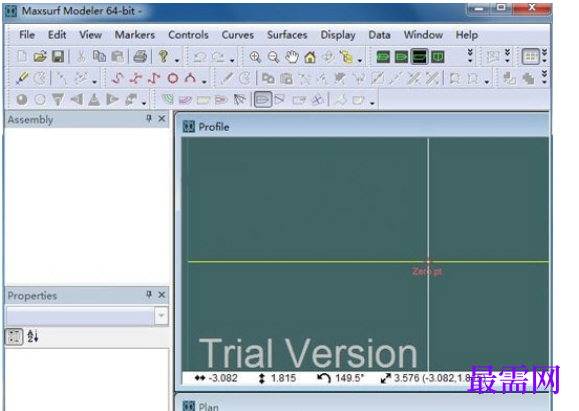Viewport: 579px width, 411px height.
Task: Open dropdown arrow after Help icon
Action: point(177,60)
